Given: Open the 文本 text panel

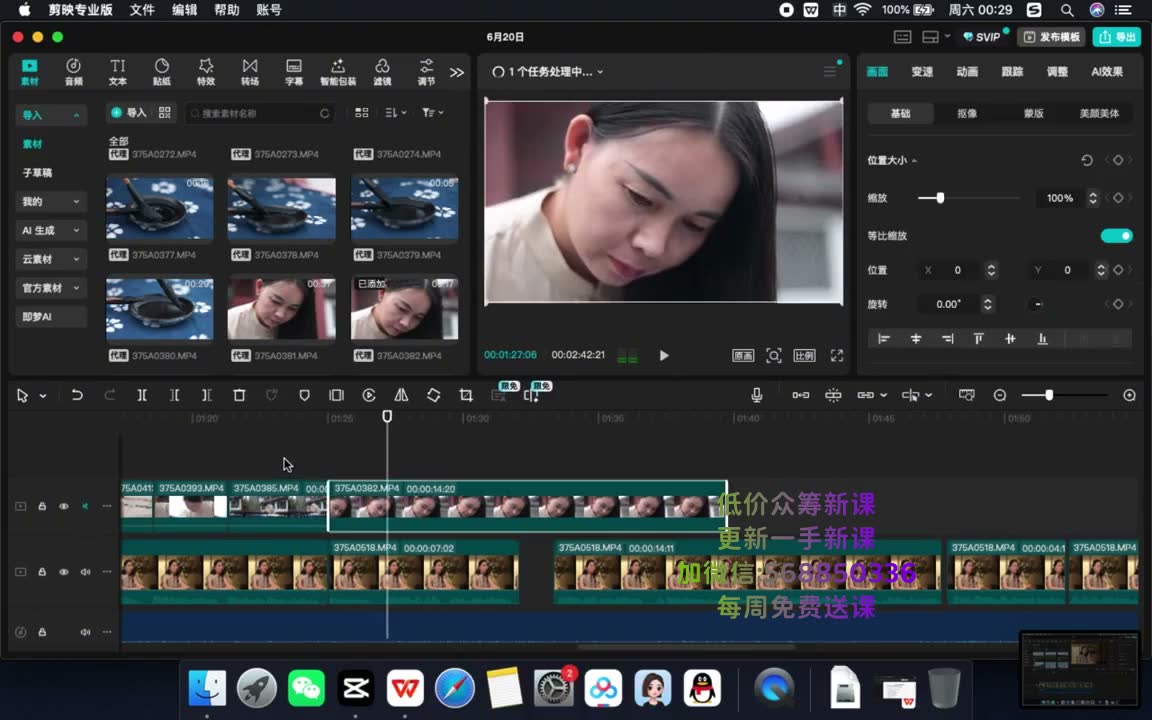Looking at the screenshot, I should pyautogui.click(x=118, y=72).
